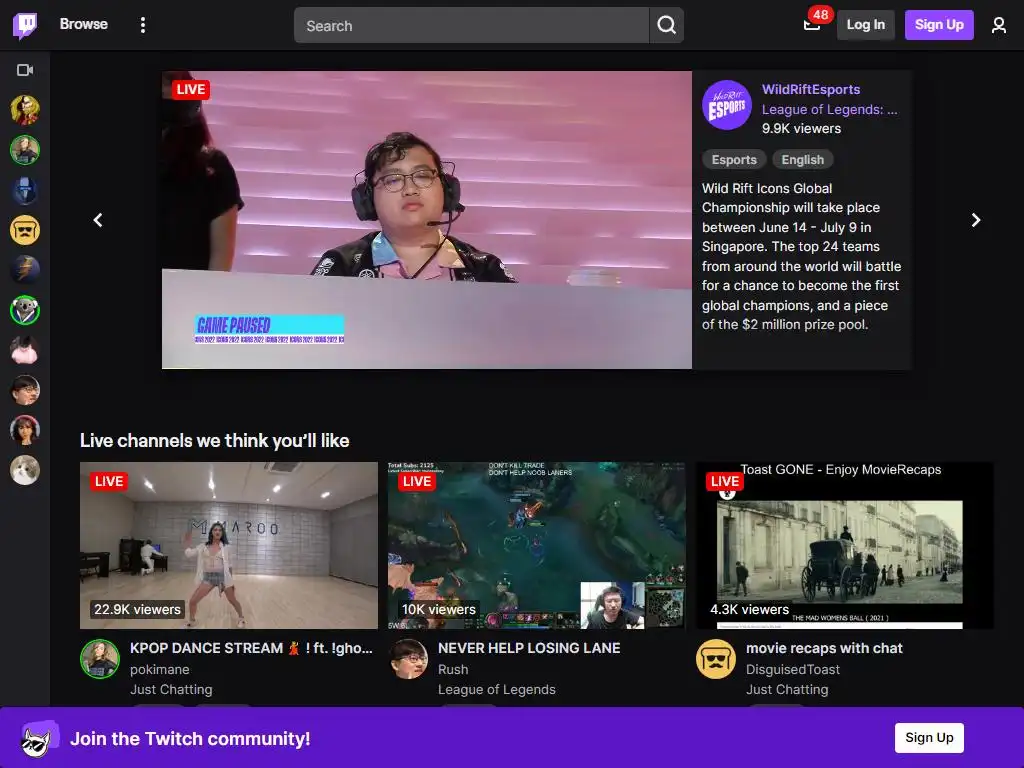The height and width of the screenshot is (768, 1024).
Task: Open League of Legends category under Rush
Action: click(x=496, y=690)
